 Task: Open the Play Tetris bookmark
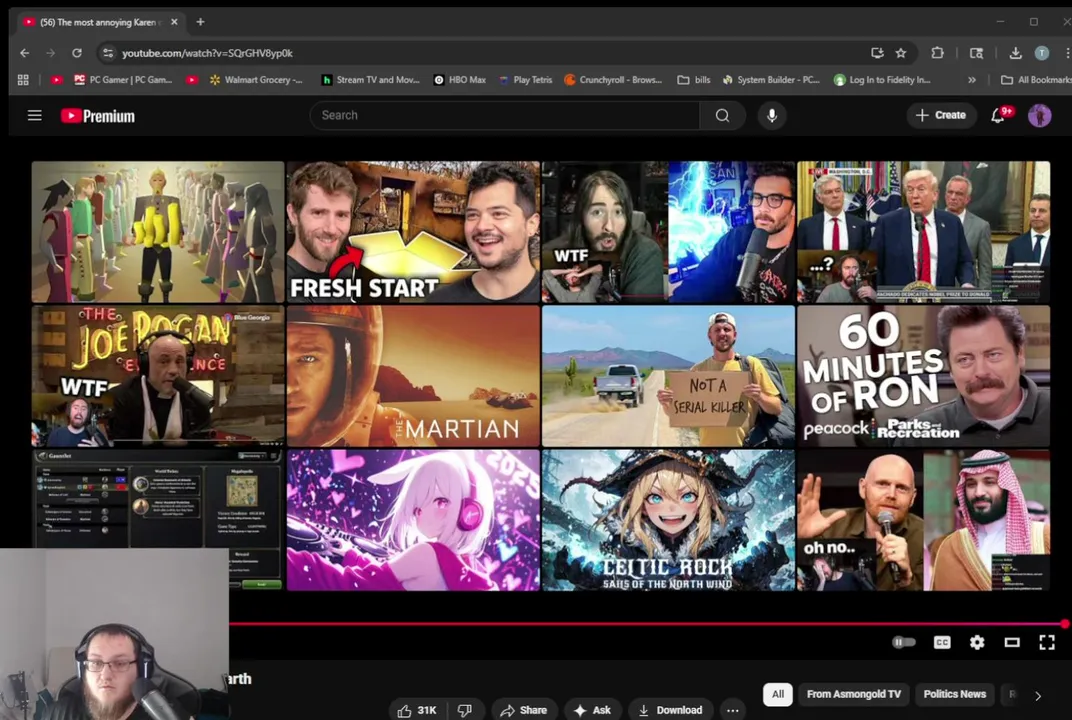pos(526,80)
